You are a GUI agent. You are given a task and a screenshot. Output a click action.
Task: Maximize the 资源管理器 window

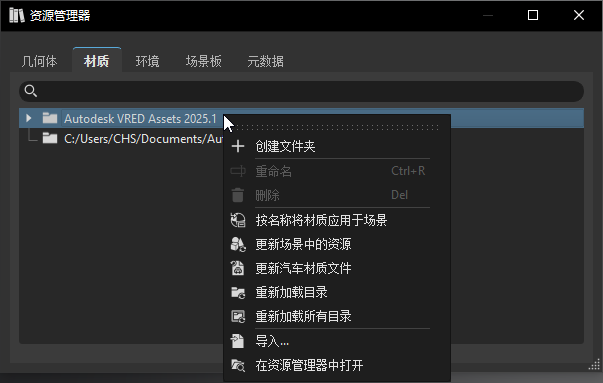(533, 15)
